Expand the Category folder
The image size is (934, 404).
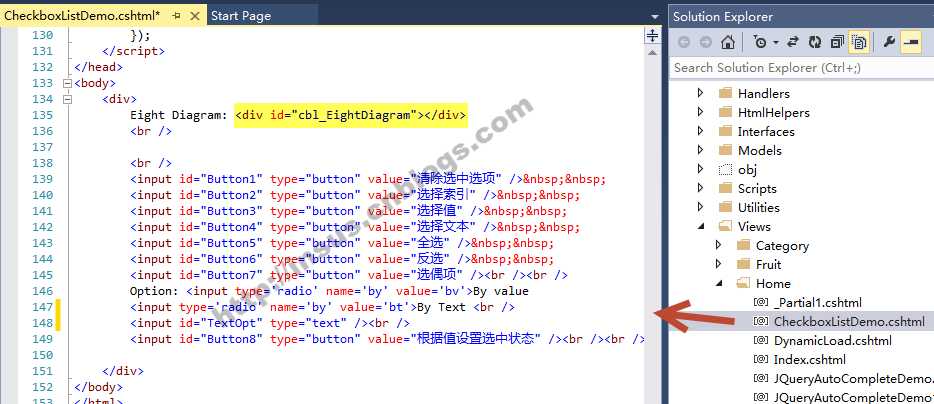point(720,245)
